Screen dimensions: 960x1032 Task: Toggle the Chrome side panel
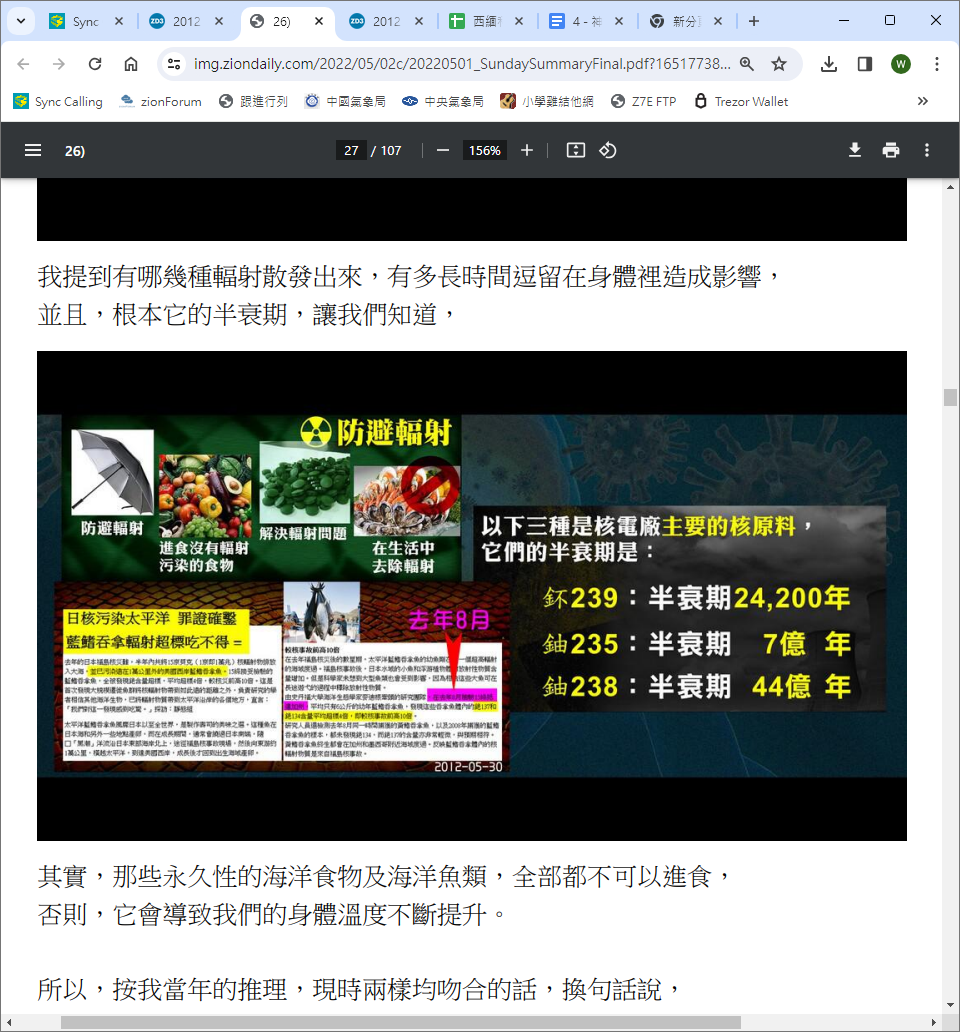pyautogui.click(x=865, y=64)
